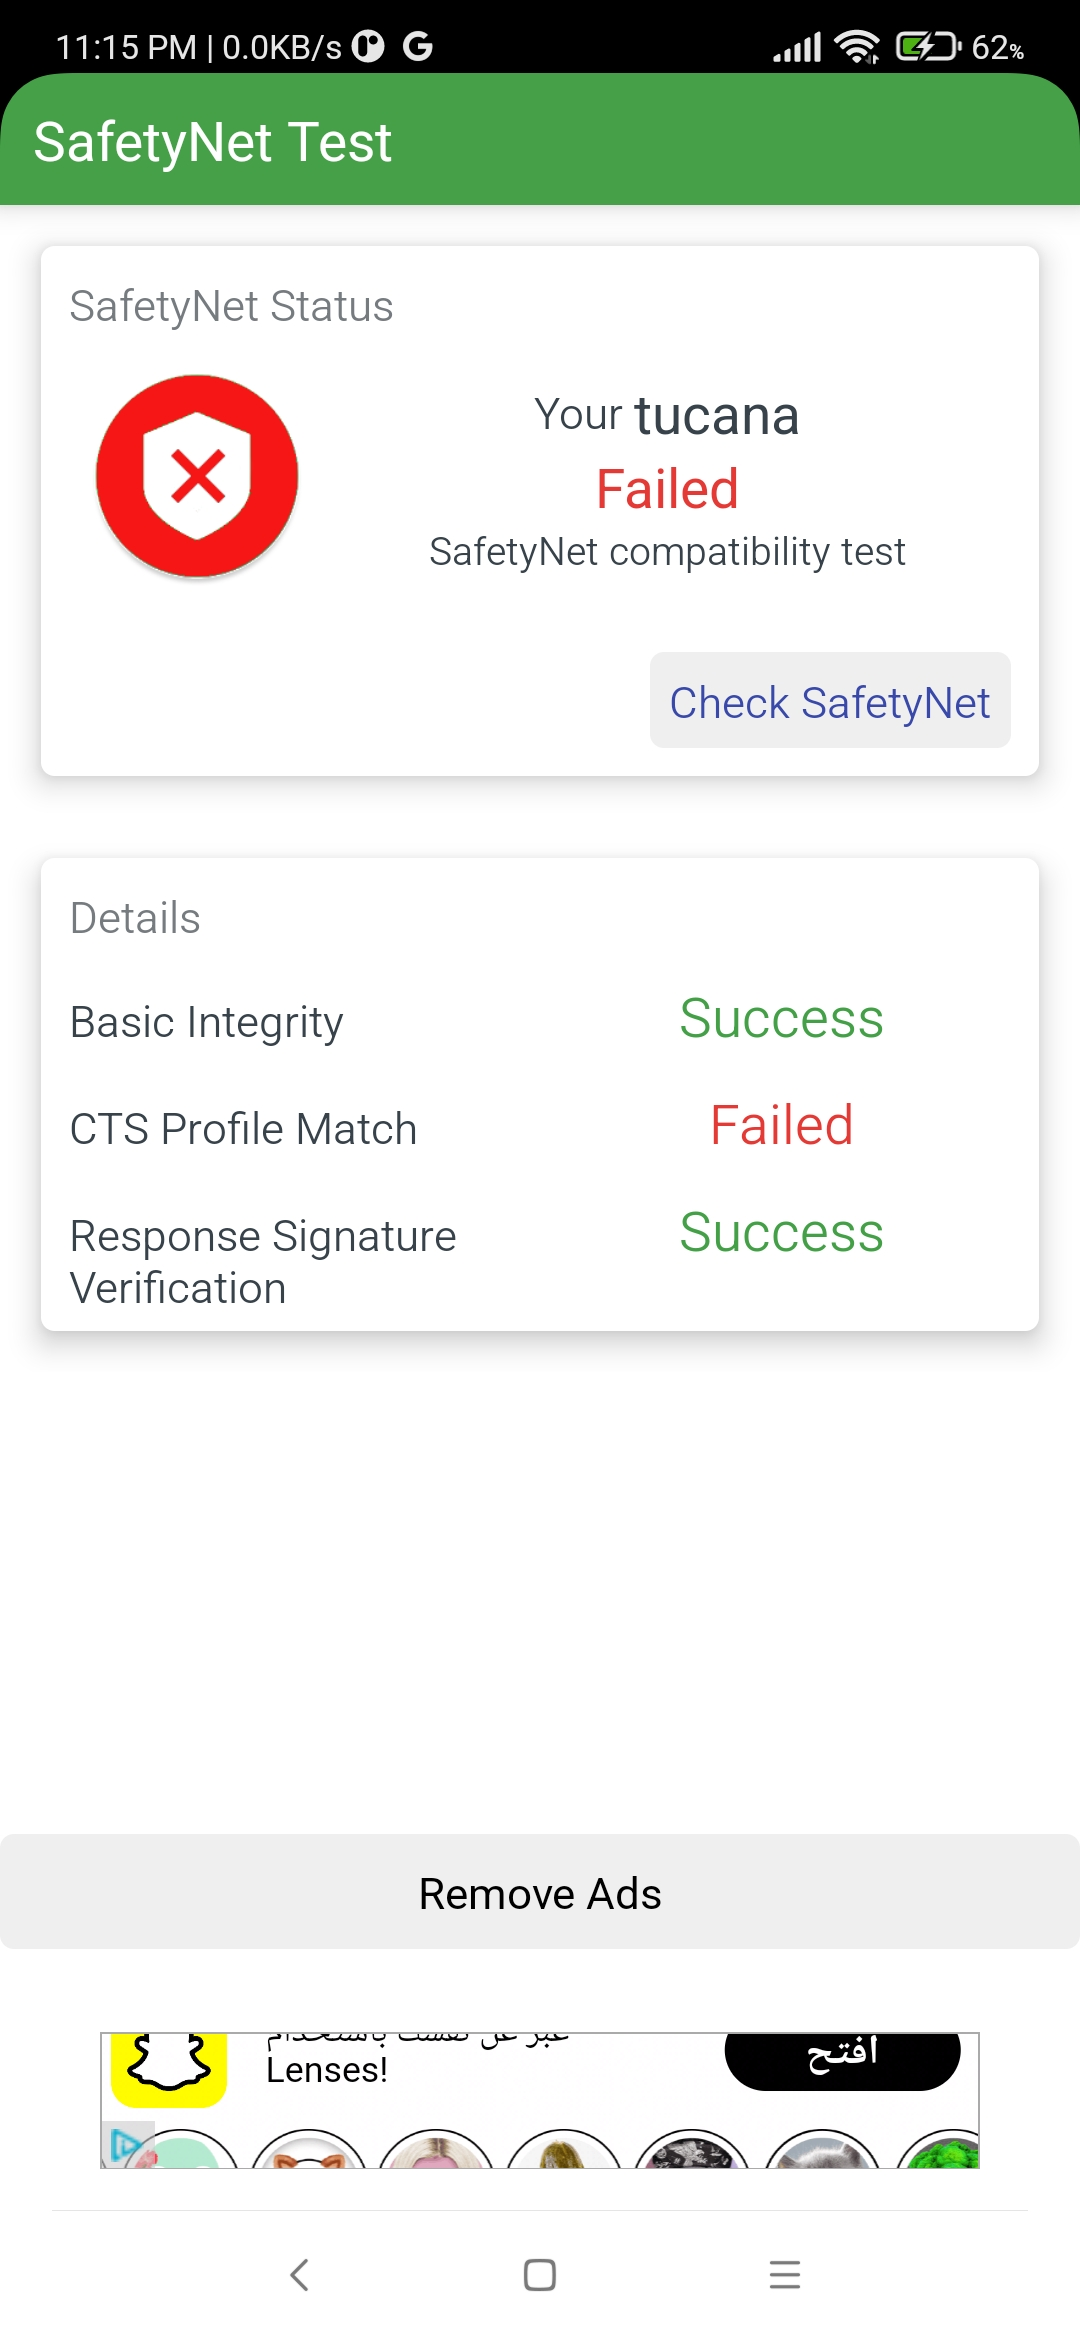Tap the SafetyNet Test app title
Screen dimensions: 1080x2340
pyautogui.click(x=212, y=142)
